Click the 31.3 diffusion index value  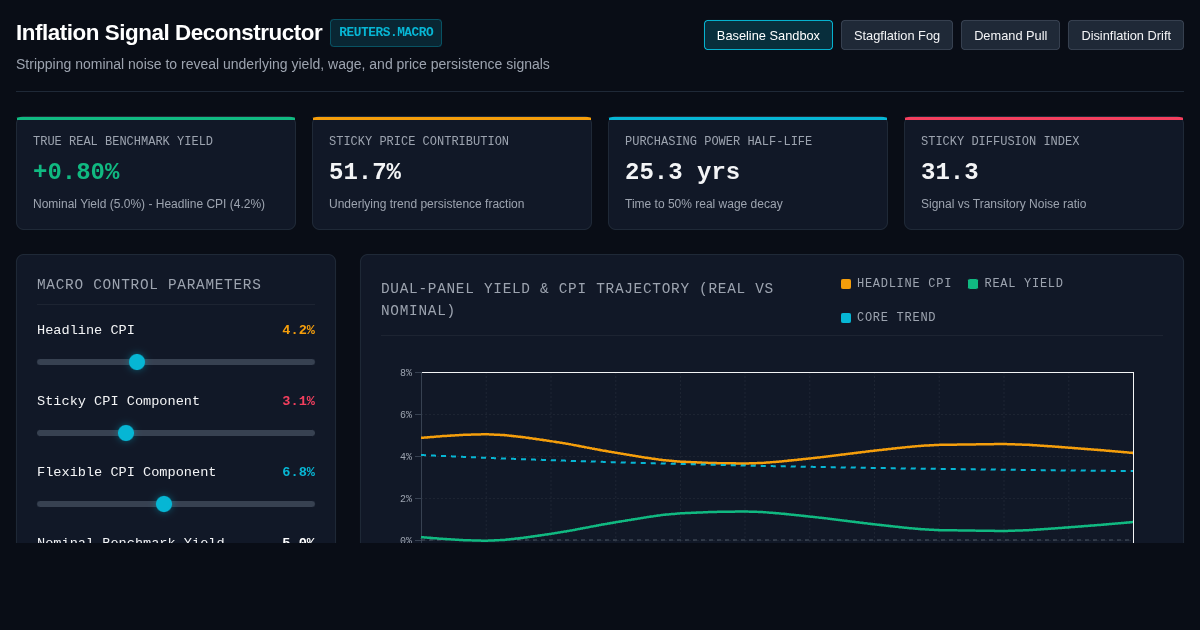pos(950,172)
